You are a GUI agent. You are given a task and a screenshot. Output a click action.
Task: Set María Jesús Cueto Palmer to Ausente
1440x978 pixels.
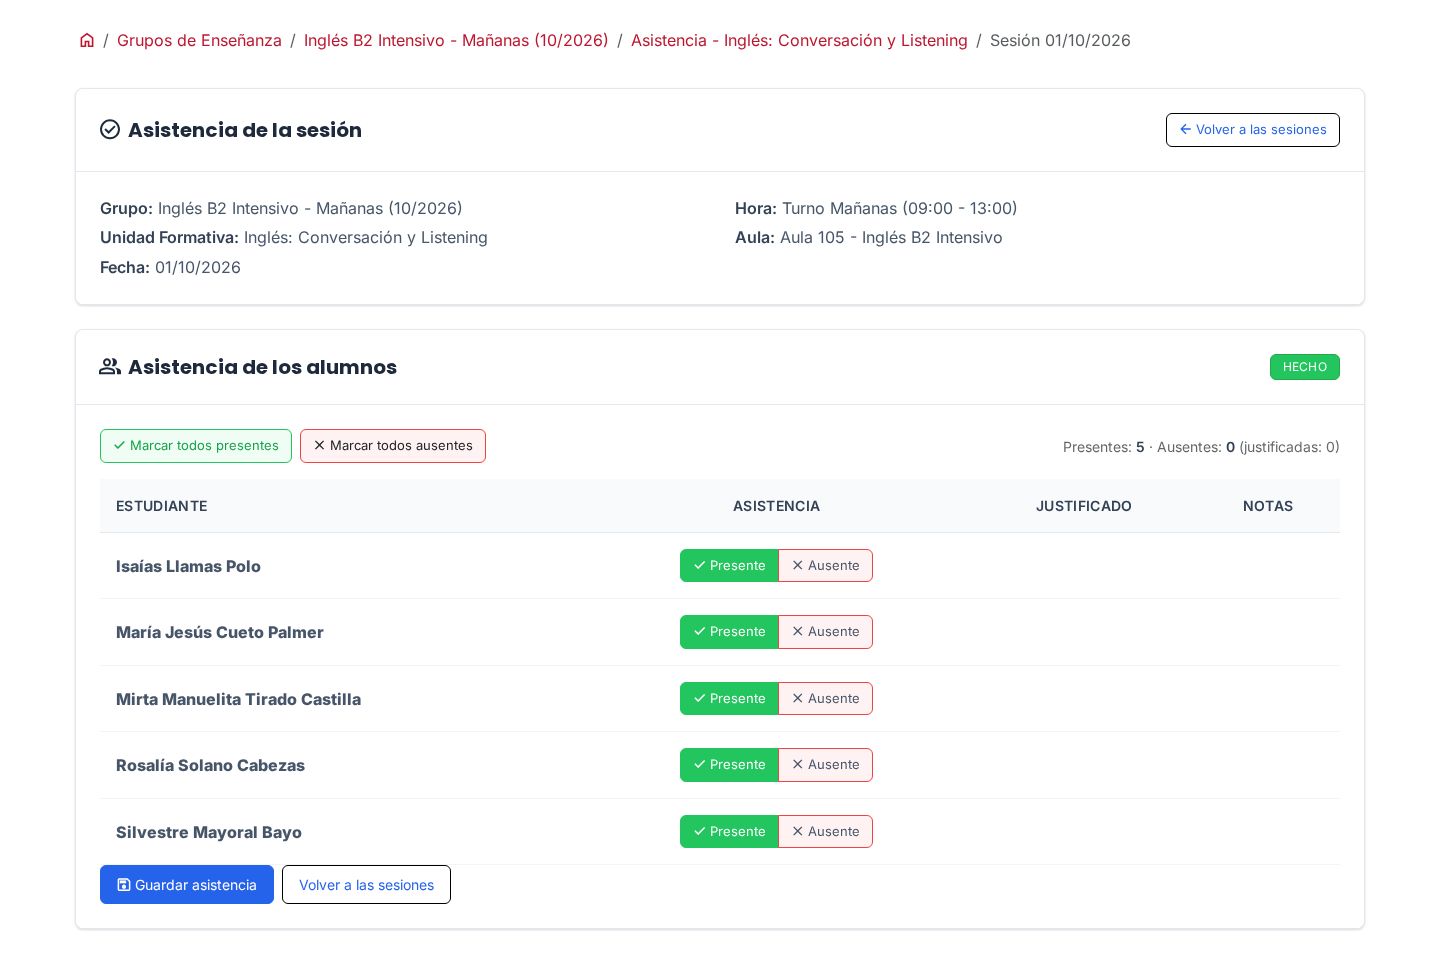coord(825,632)
